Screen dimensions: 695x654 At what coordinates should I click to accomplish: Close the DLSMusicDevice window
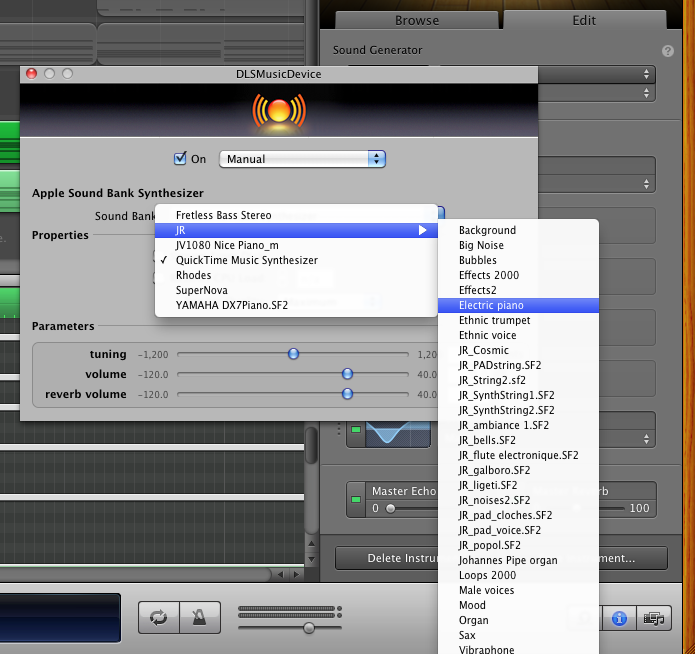(x=31, y=74)
